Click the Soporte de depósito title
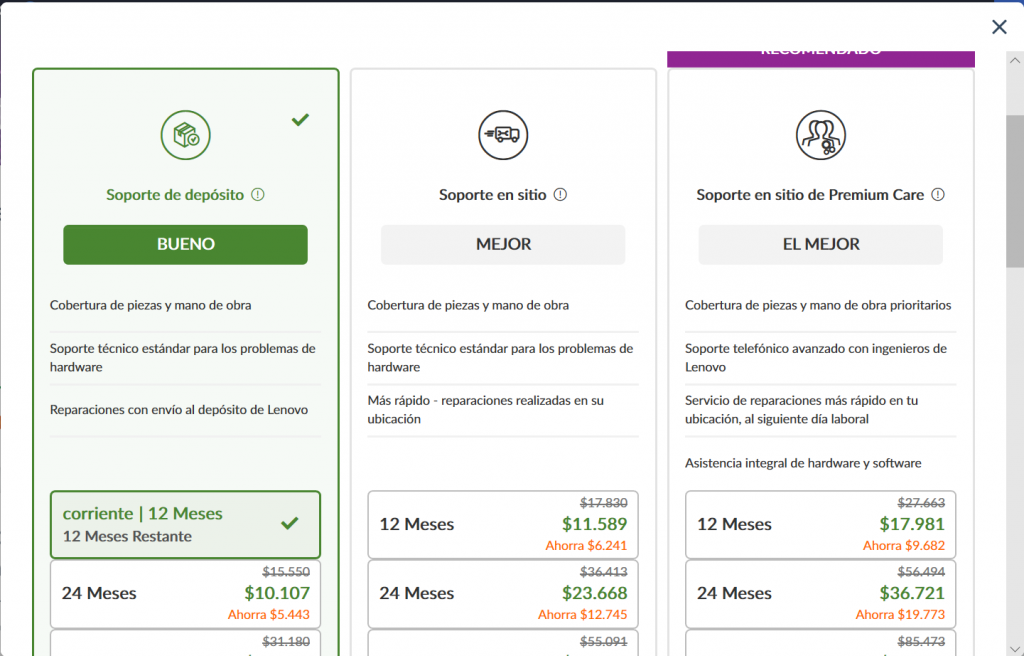 (x=175, y=195)
